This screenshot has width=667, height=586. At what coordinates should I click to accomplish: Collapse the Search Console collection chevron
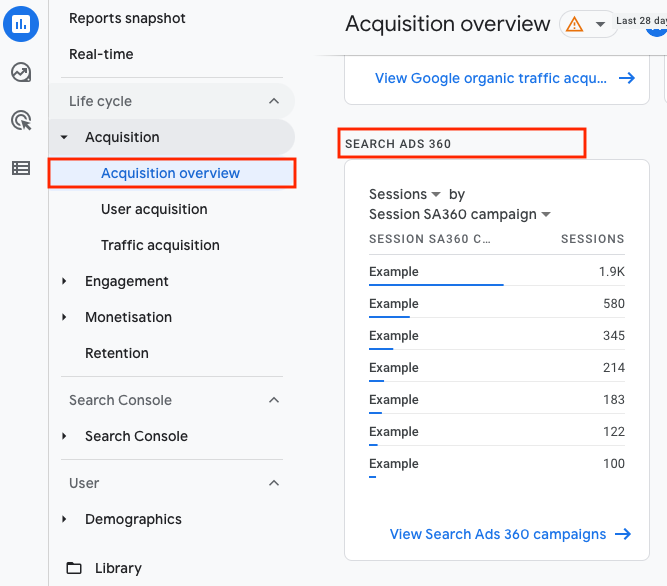coord(274,400)
